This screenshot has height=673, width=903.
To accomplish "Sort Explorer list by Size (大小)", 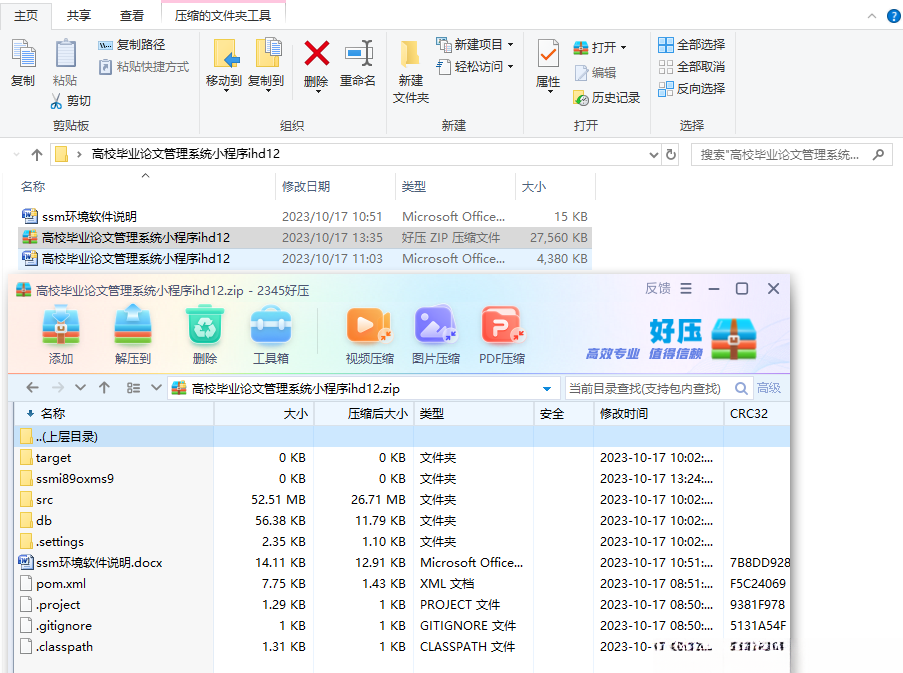I will click(x=533, y=187).
